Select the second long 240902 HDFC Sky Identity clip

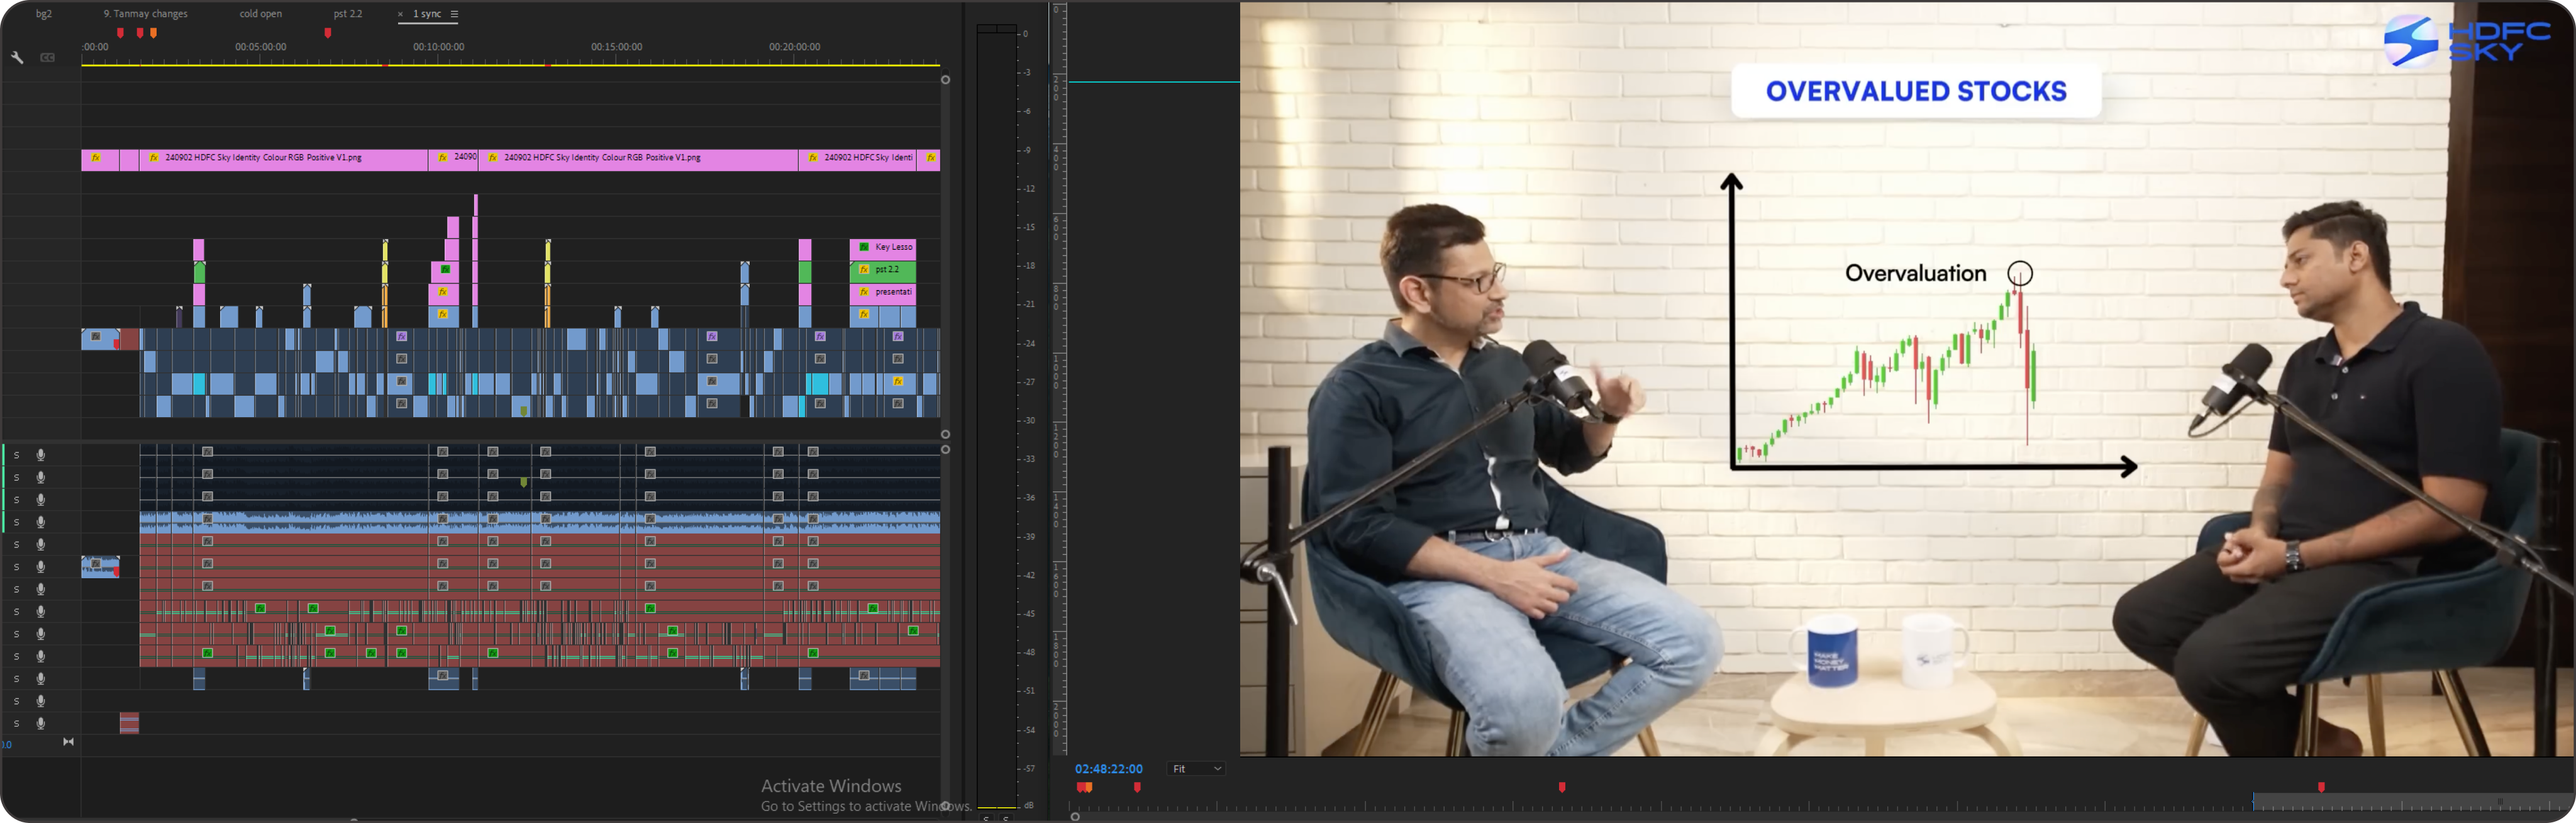click(x=638, y=159)
